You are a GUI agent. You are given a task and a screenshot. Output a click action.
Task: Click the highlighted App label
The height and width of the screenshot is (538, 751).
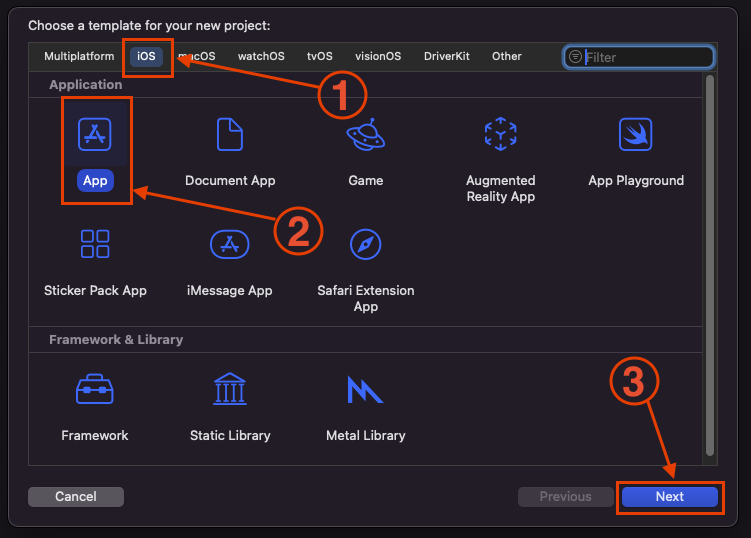[95, 181]
